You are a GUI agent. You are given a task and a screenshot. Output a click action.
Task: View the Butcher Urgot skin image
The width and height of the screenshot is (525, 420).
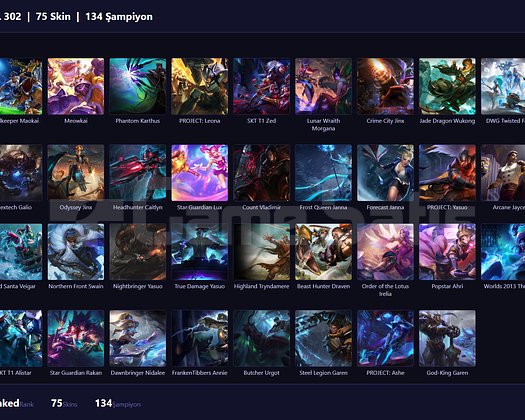point(261,338)
